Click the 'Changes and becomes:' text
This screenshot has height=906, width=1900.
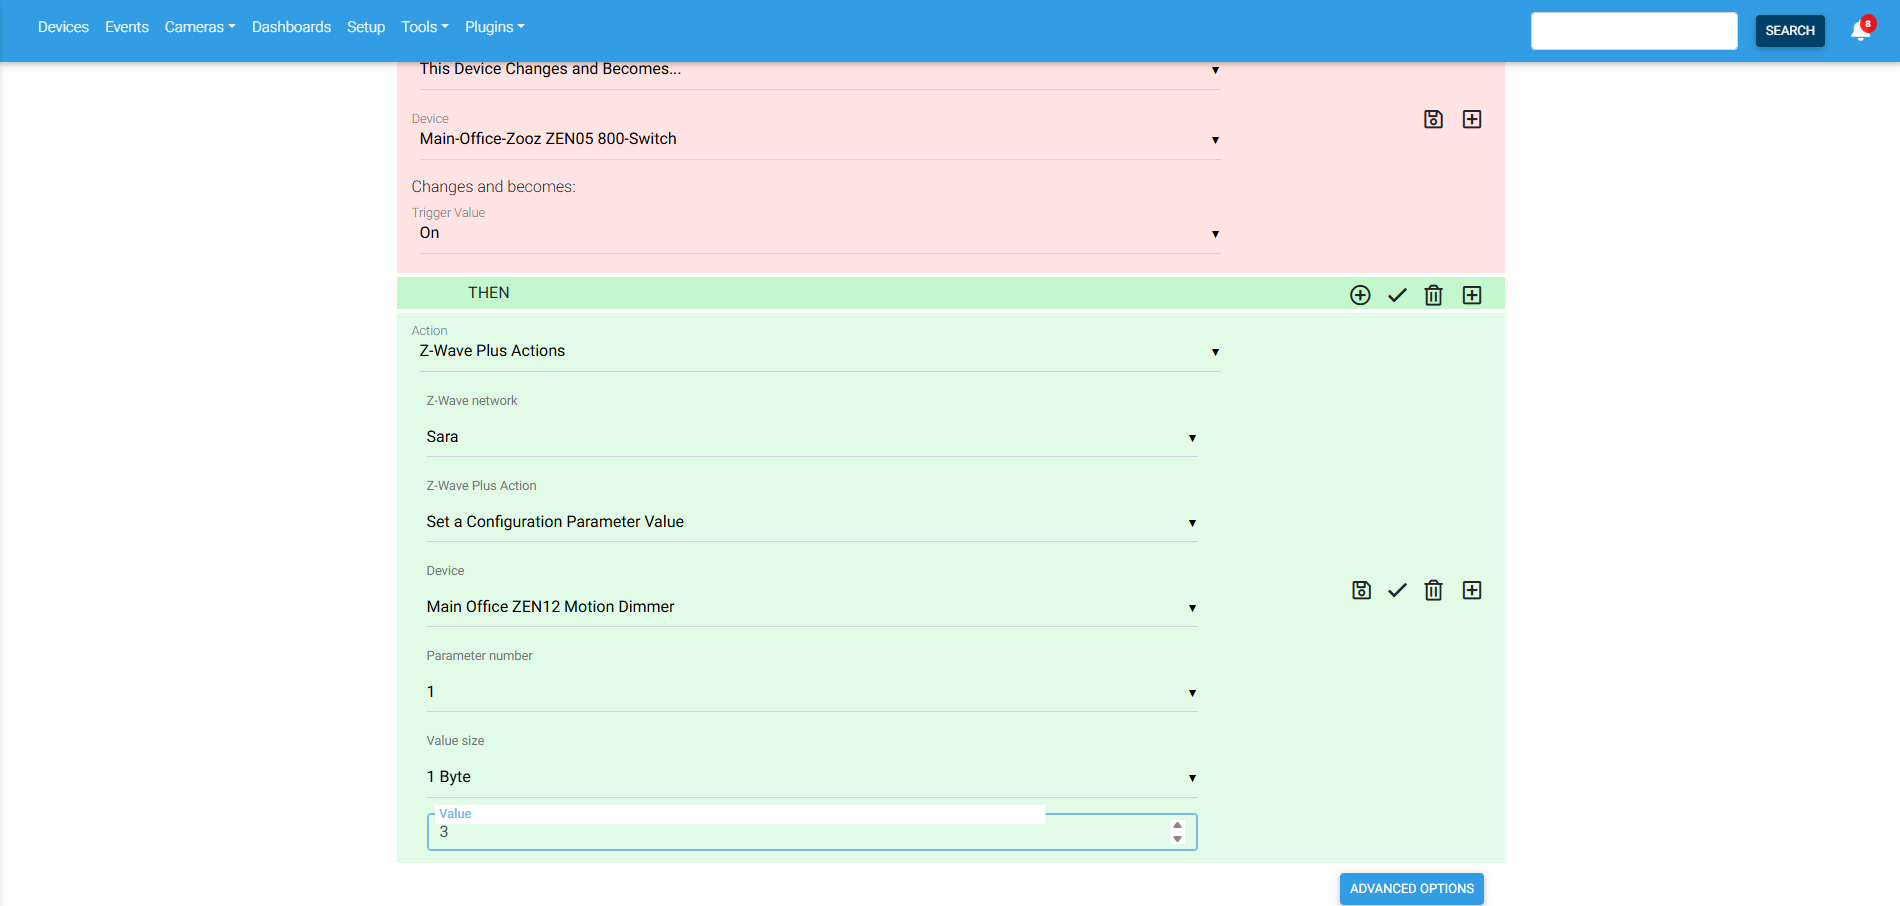click(494, 187)
